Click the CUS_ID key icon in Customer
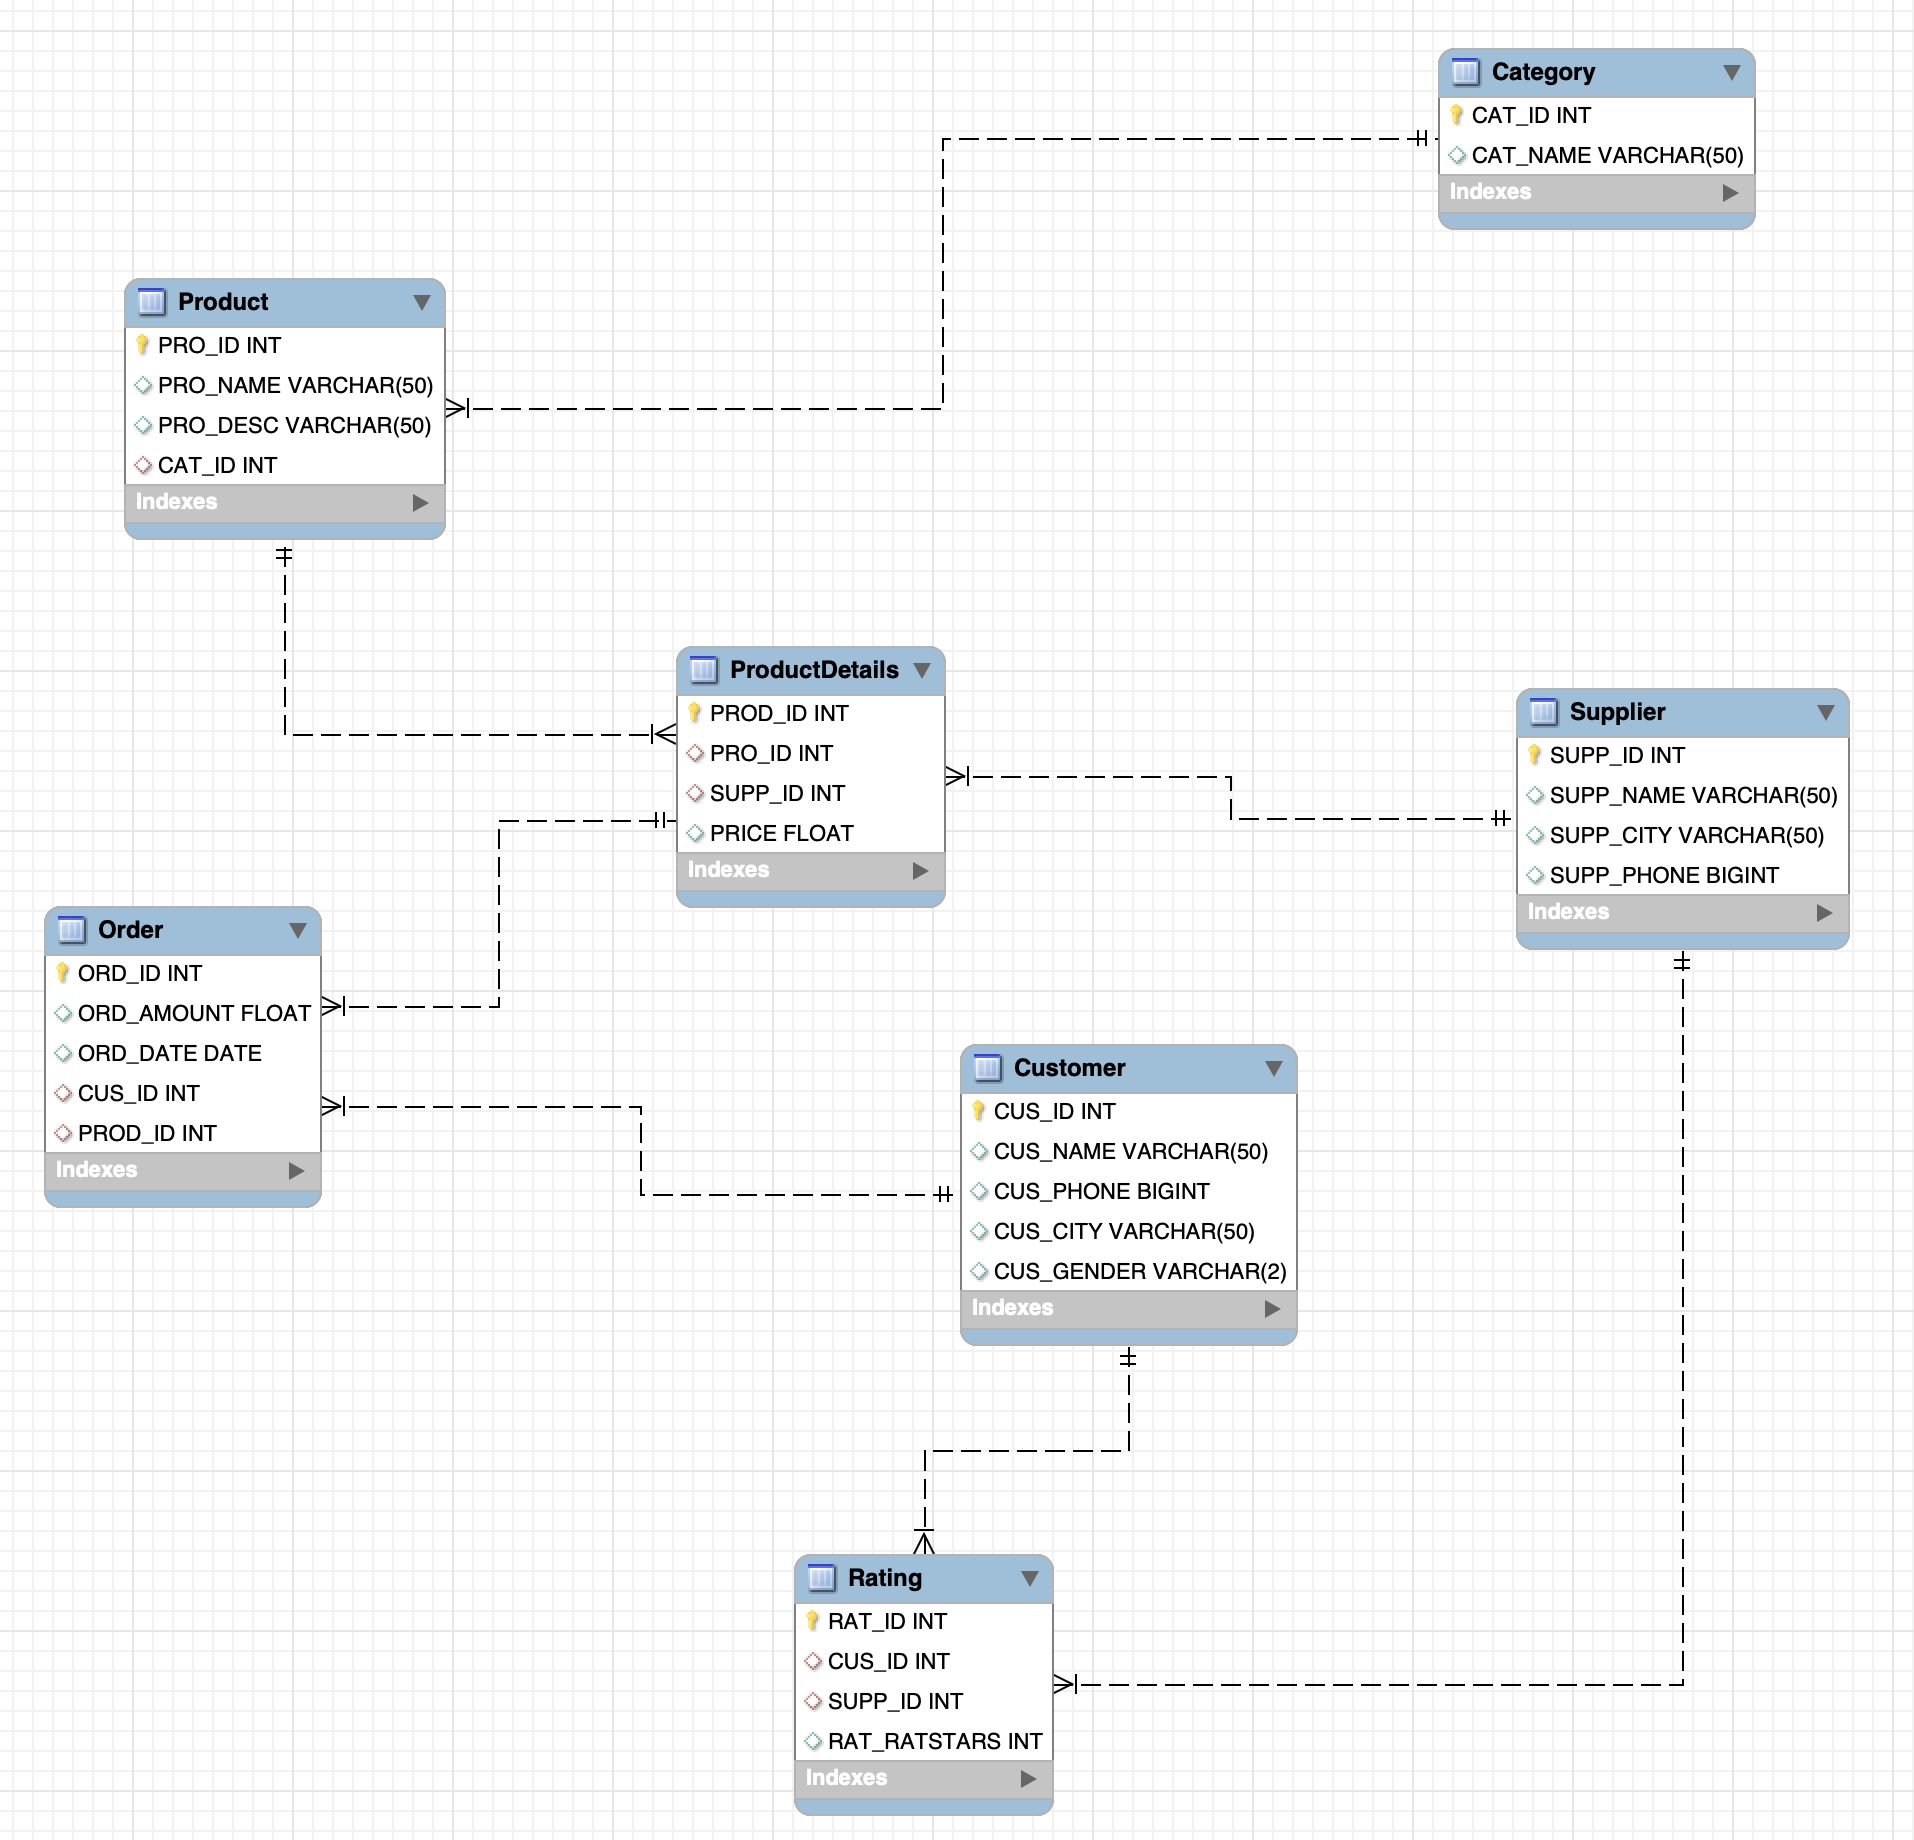 coord(979,1111)
